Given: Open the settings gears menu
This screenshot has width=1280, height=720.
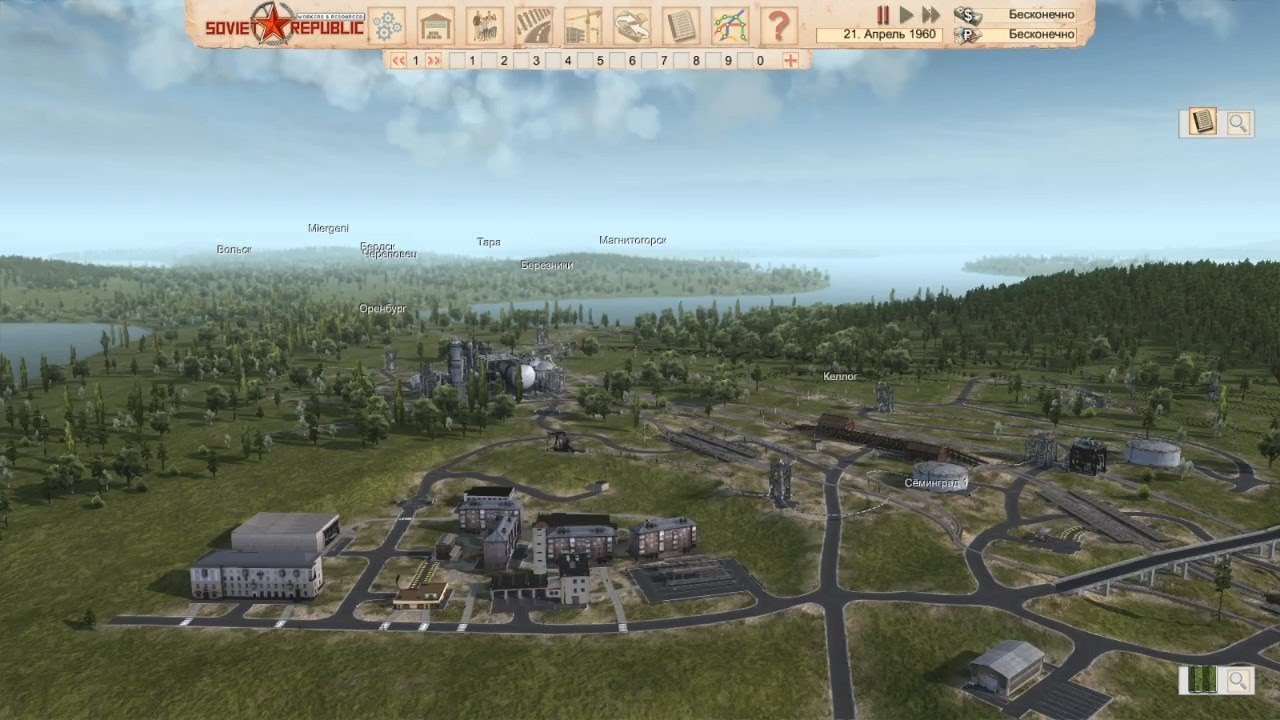Looking at the screenshot, I should (386, 25).
